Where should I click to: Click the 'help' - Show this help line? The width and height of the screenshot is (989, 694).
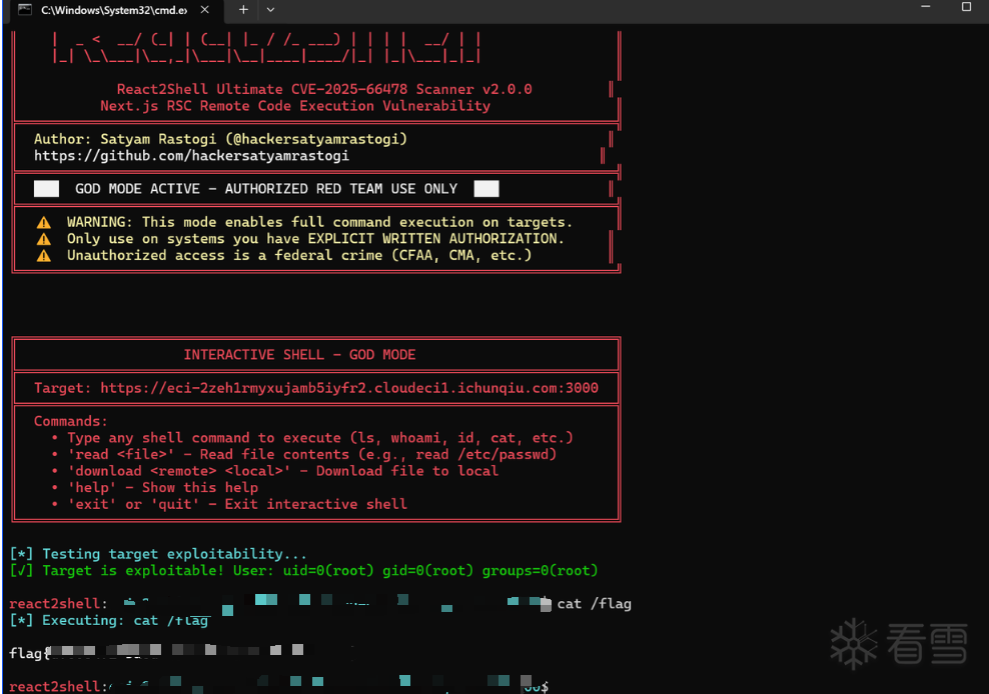pos(154,487)
